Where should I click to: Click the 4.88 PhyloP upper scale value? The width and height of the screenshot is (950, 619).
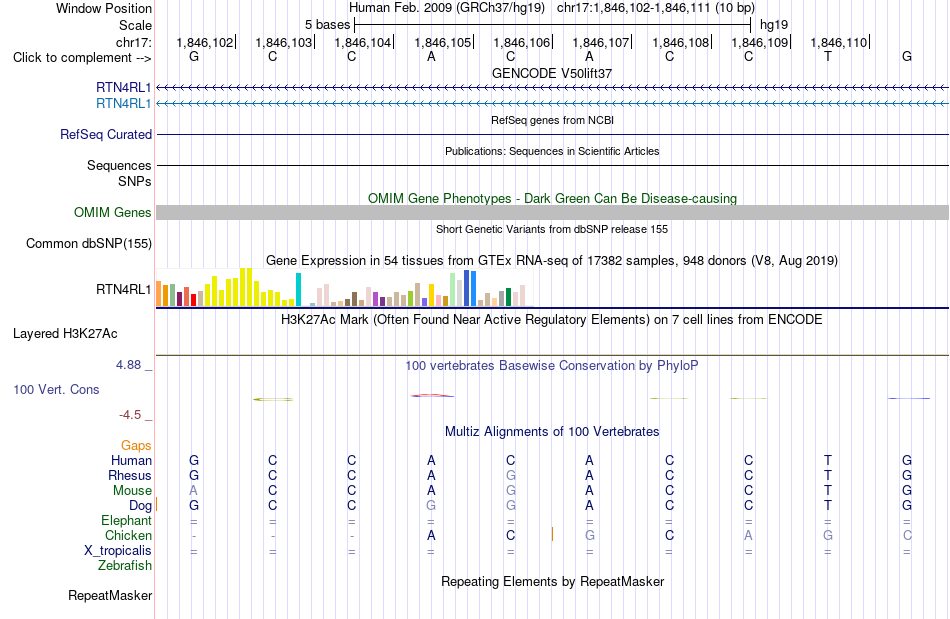(x=128, y=365)
